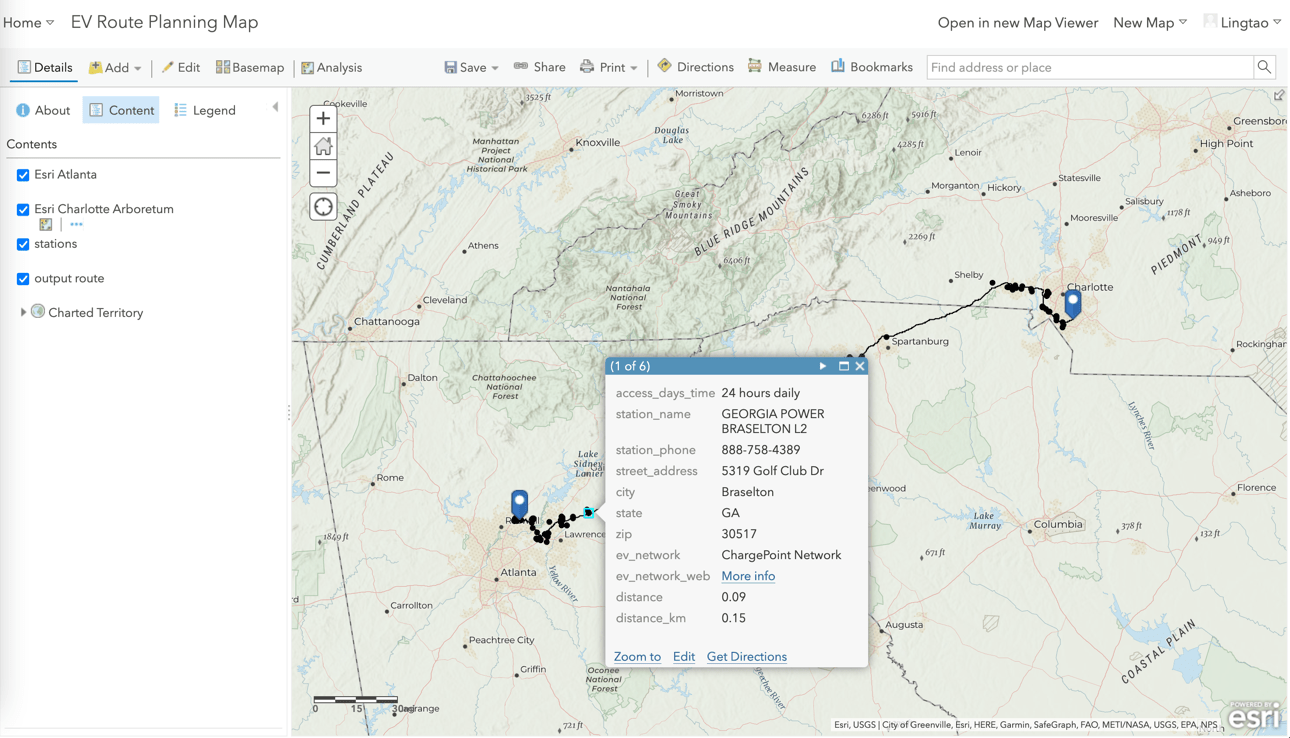The image size is (1290, 738).
Task: Click the 5319 Golf Club Dr value
Action: pos(772,471)
